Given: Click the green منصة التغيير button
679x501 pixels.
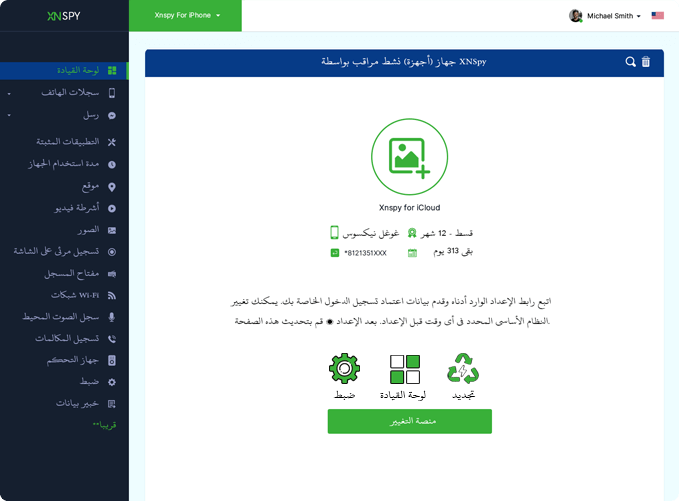Looking at the screenshot, I should (410, 421).
